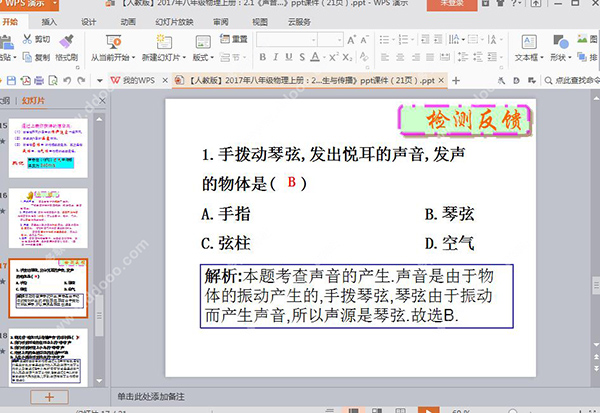The image size is (600, 413).
Task: Toggle Strikethrough (S) formatting
Action: tap(302, 57)
